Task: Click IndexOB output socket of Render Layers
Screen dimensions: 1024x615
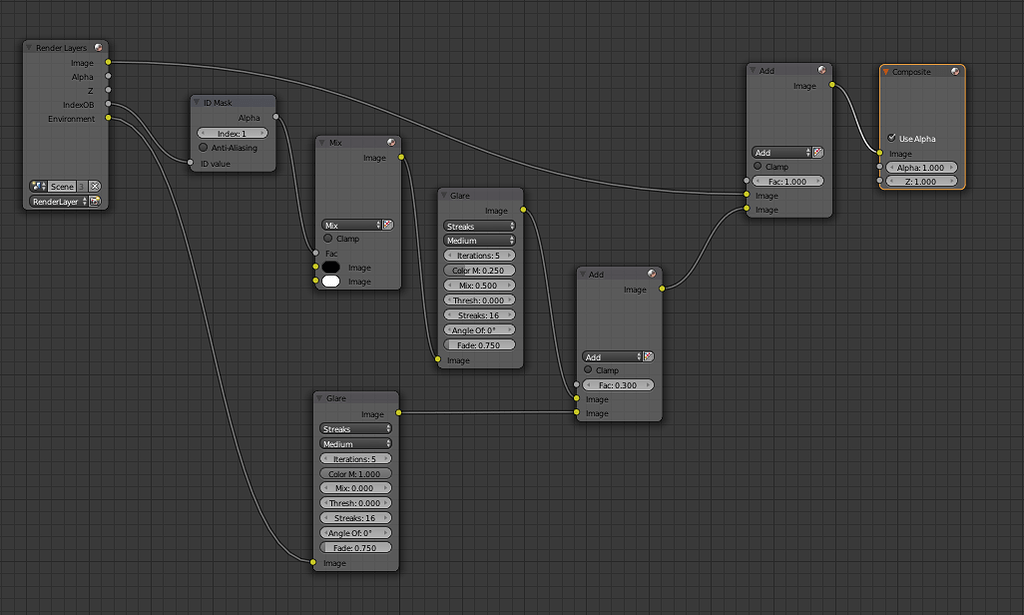Action: point(108,104)
